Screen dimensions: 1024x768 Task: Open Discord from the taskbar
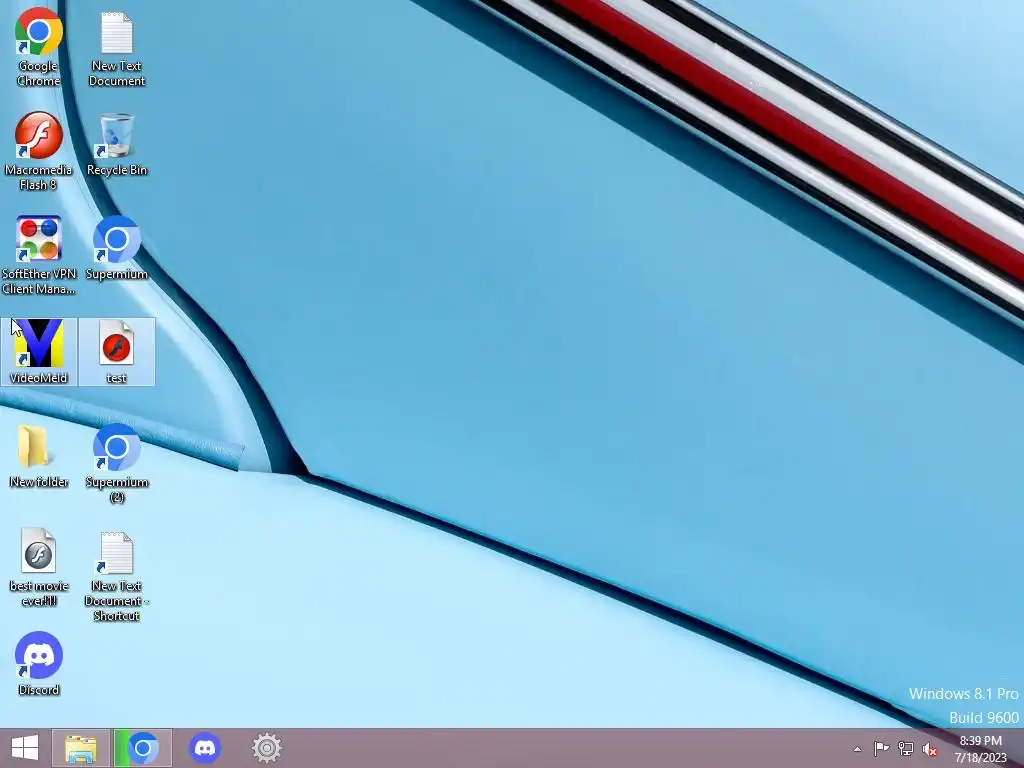pos(204,748)
